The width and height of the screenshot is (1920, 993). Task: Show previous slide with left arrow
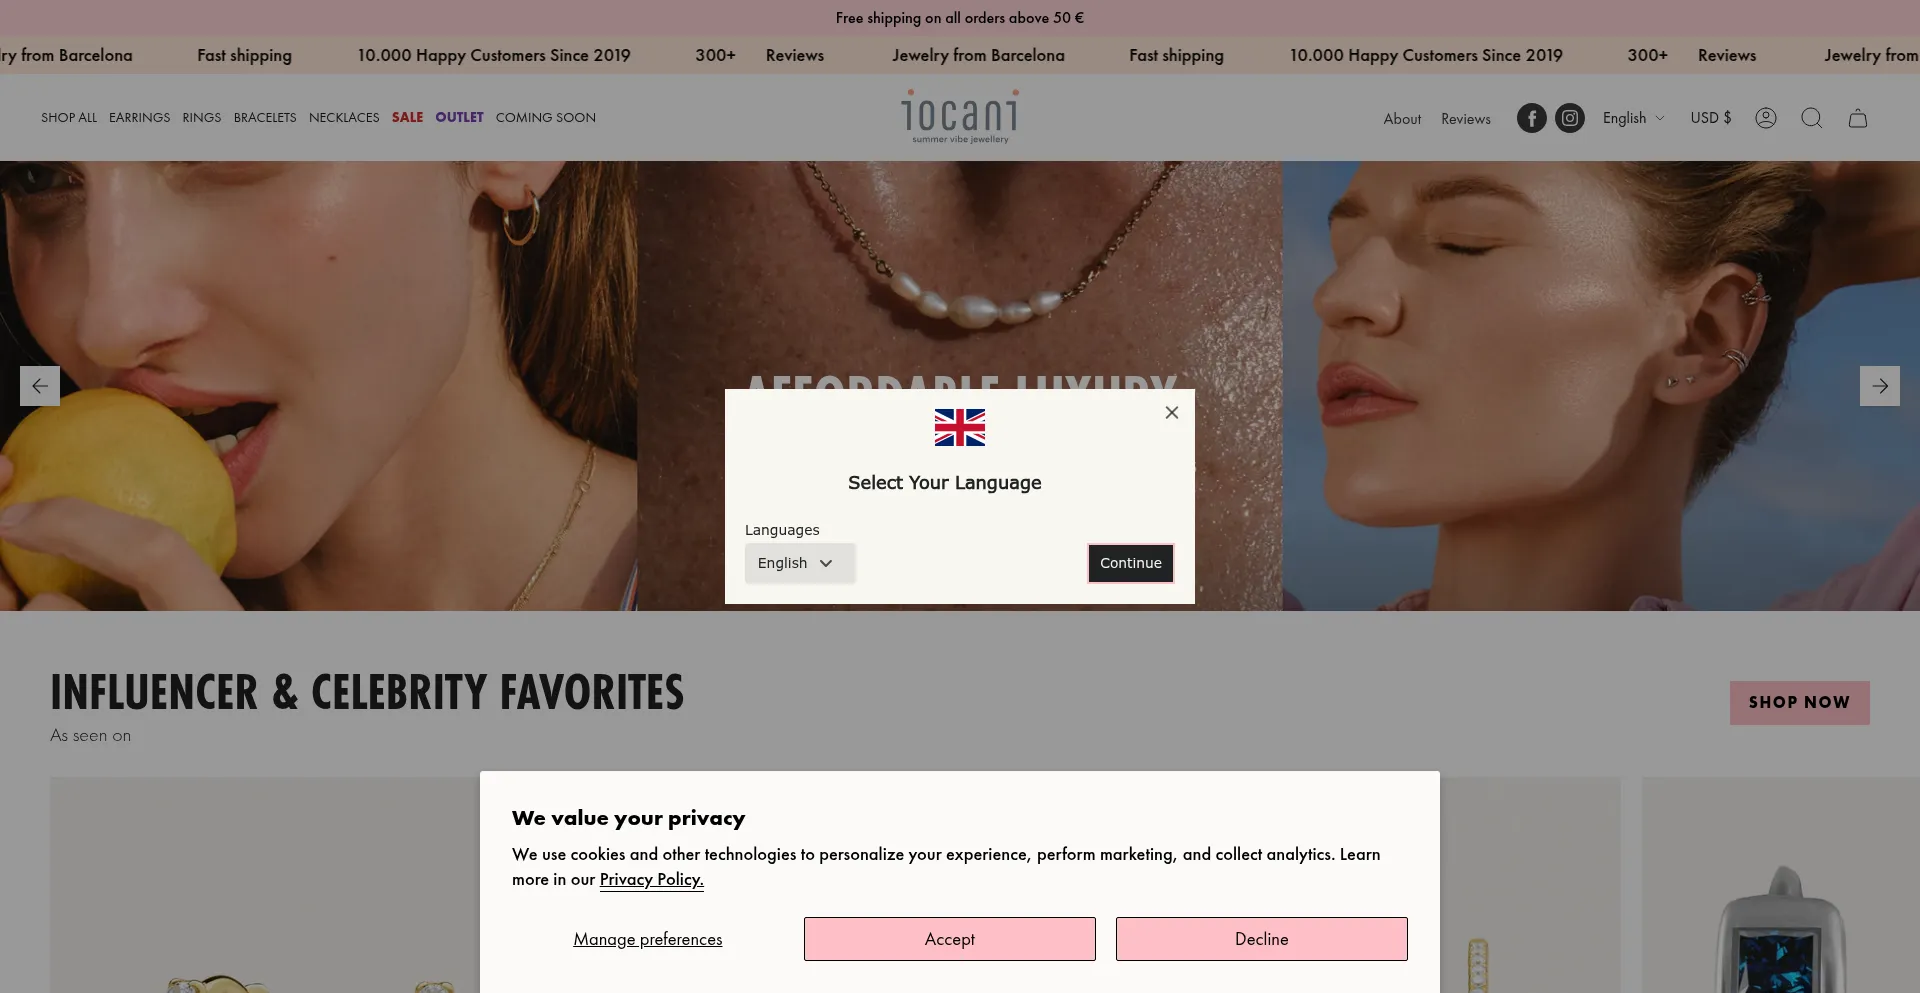point(40,386)
